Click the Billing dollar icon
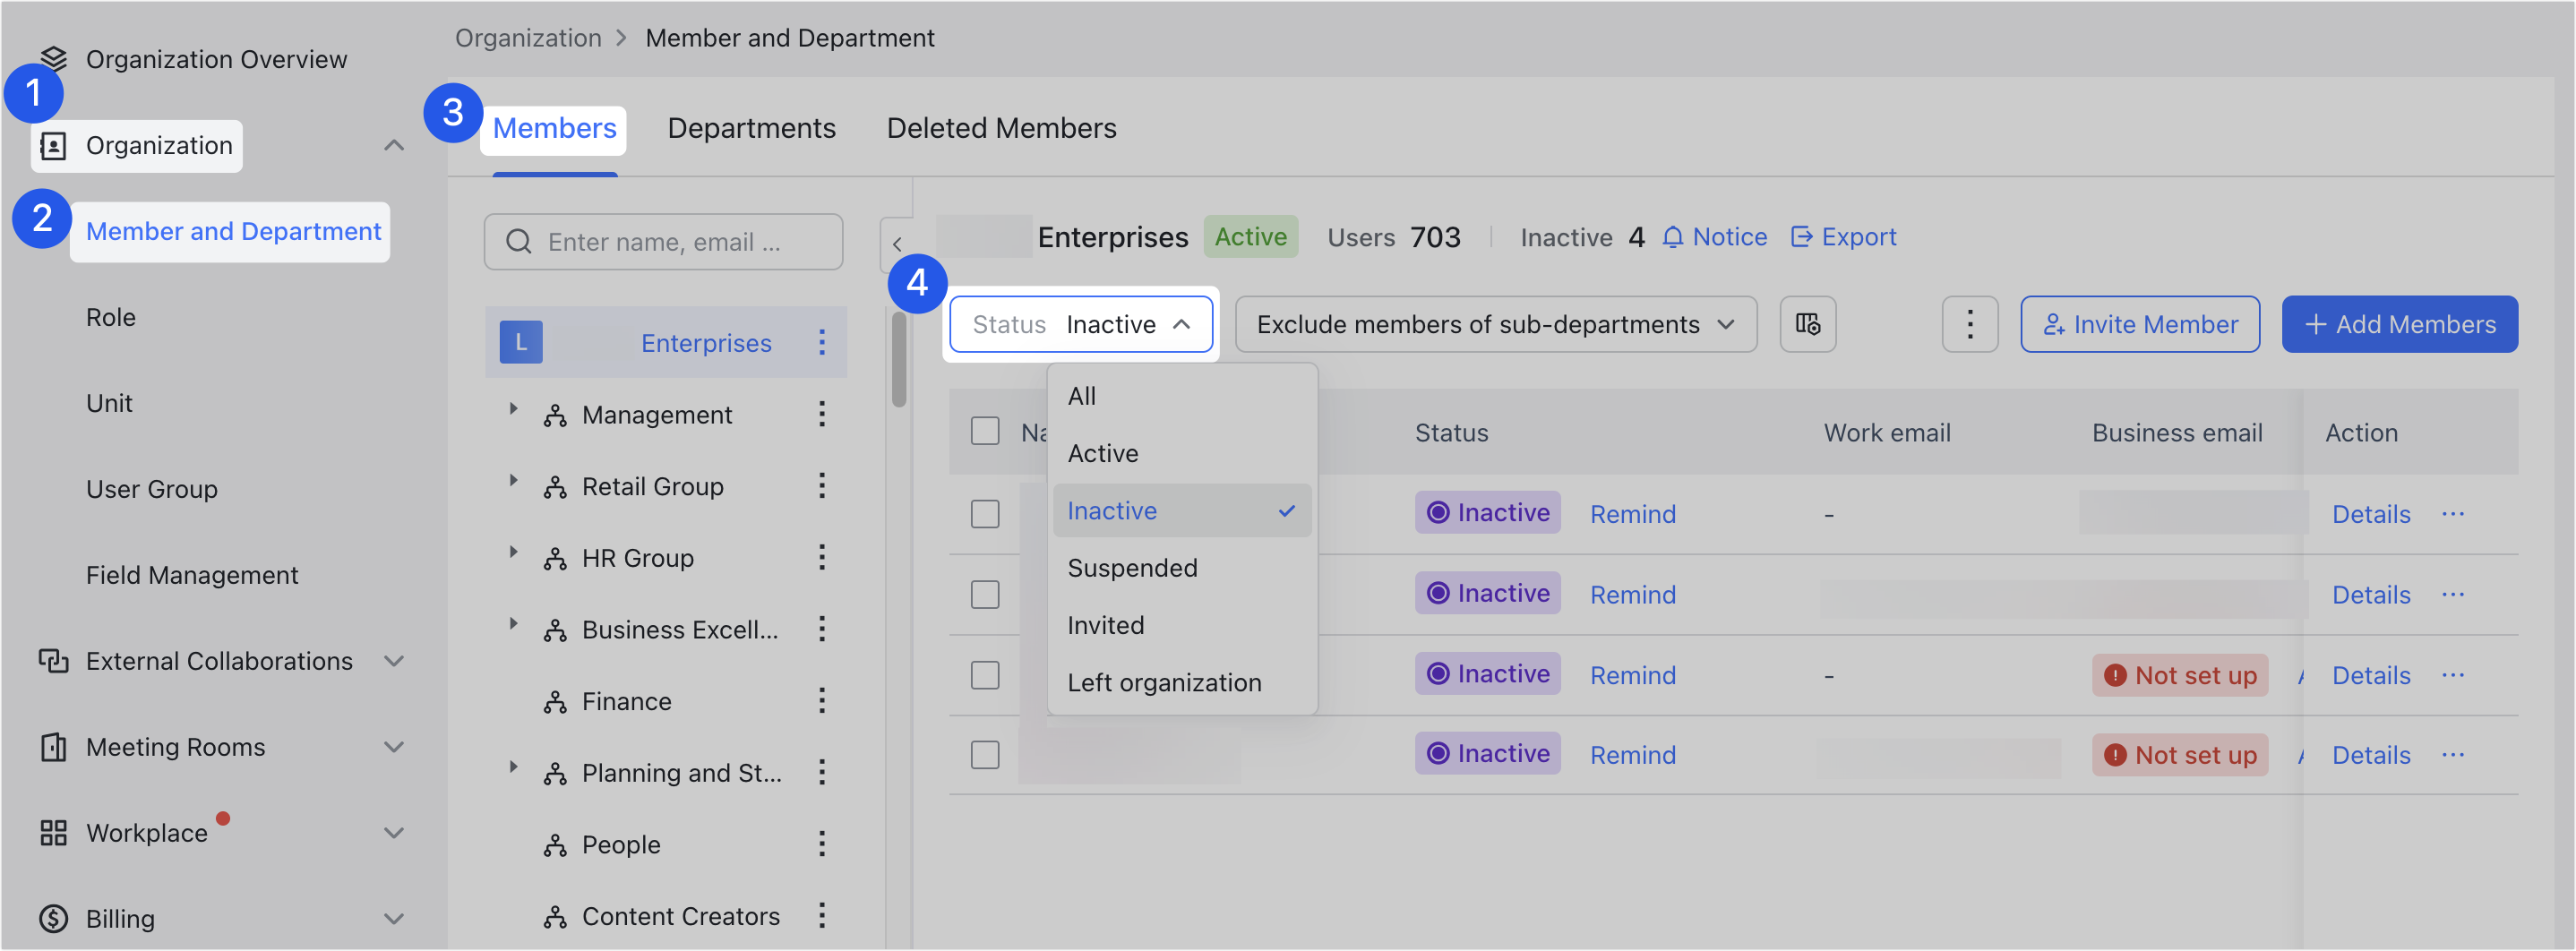 tap(53, 918)
